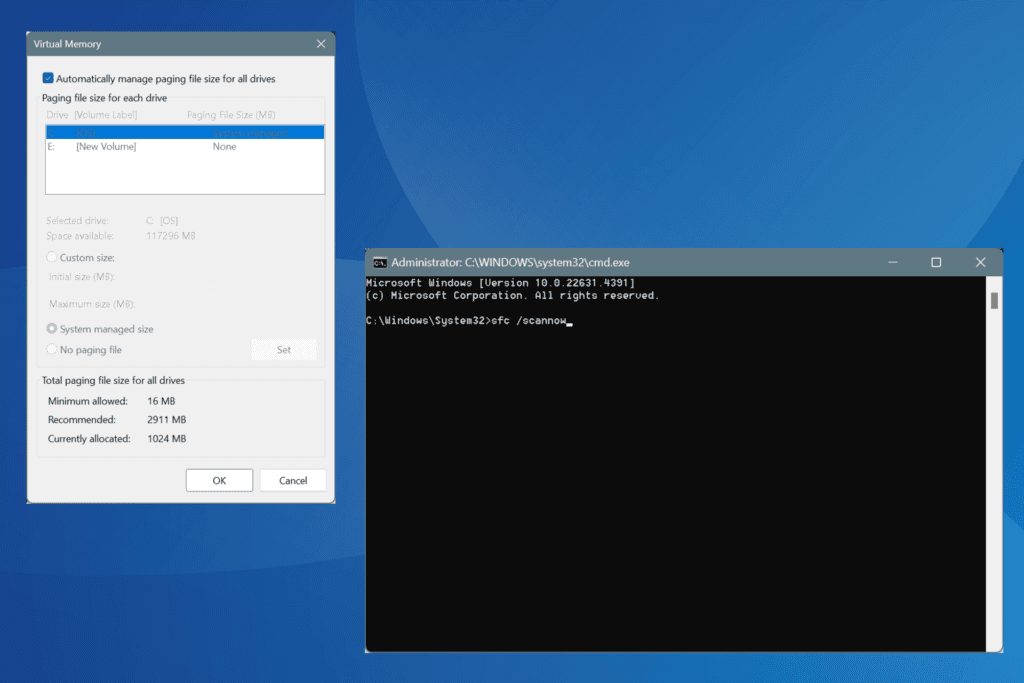This screenshot has height=683, width=1024.
Task: Choose System managed size
Action: [51, 328]
